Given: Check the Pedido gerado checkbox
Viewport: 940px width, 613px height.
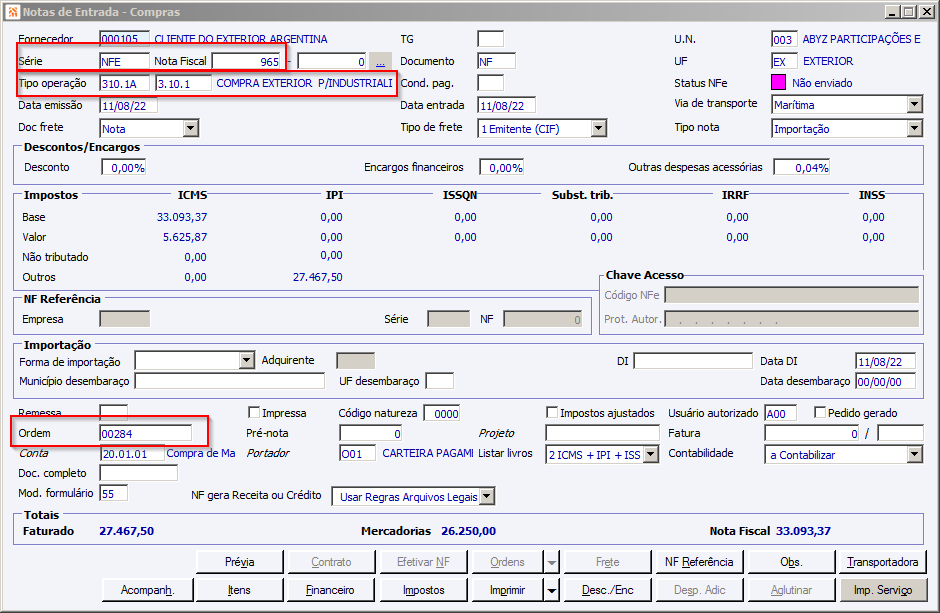Looking at the screenshot, I should coord(821,413).
